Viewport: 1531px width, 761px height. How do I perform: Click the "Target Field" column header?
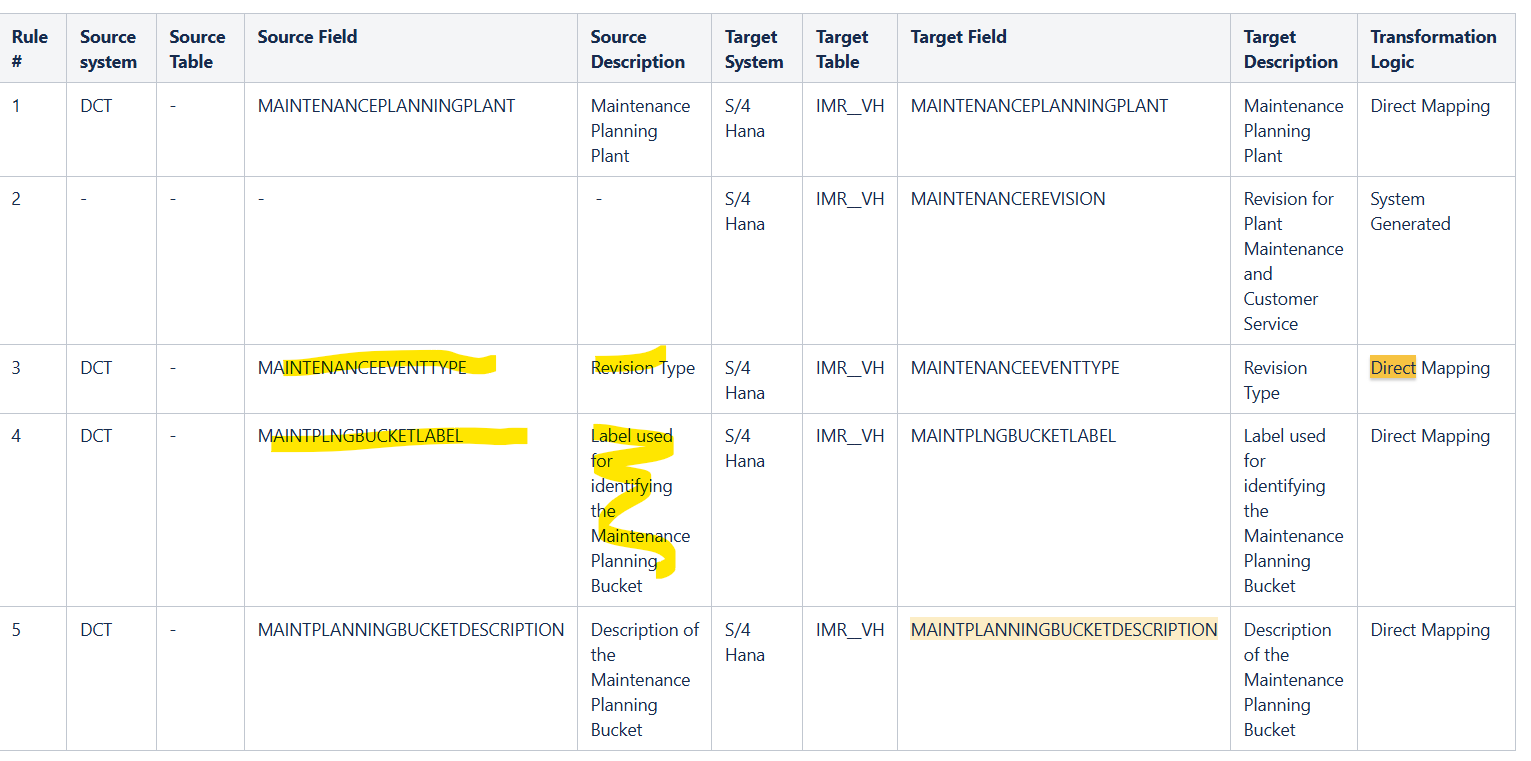click(958, 37)
